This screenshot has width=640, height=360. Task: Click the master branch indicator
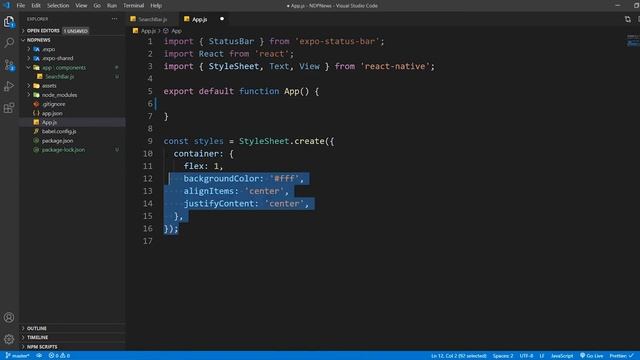coord(17,356)
